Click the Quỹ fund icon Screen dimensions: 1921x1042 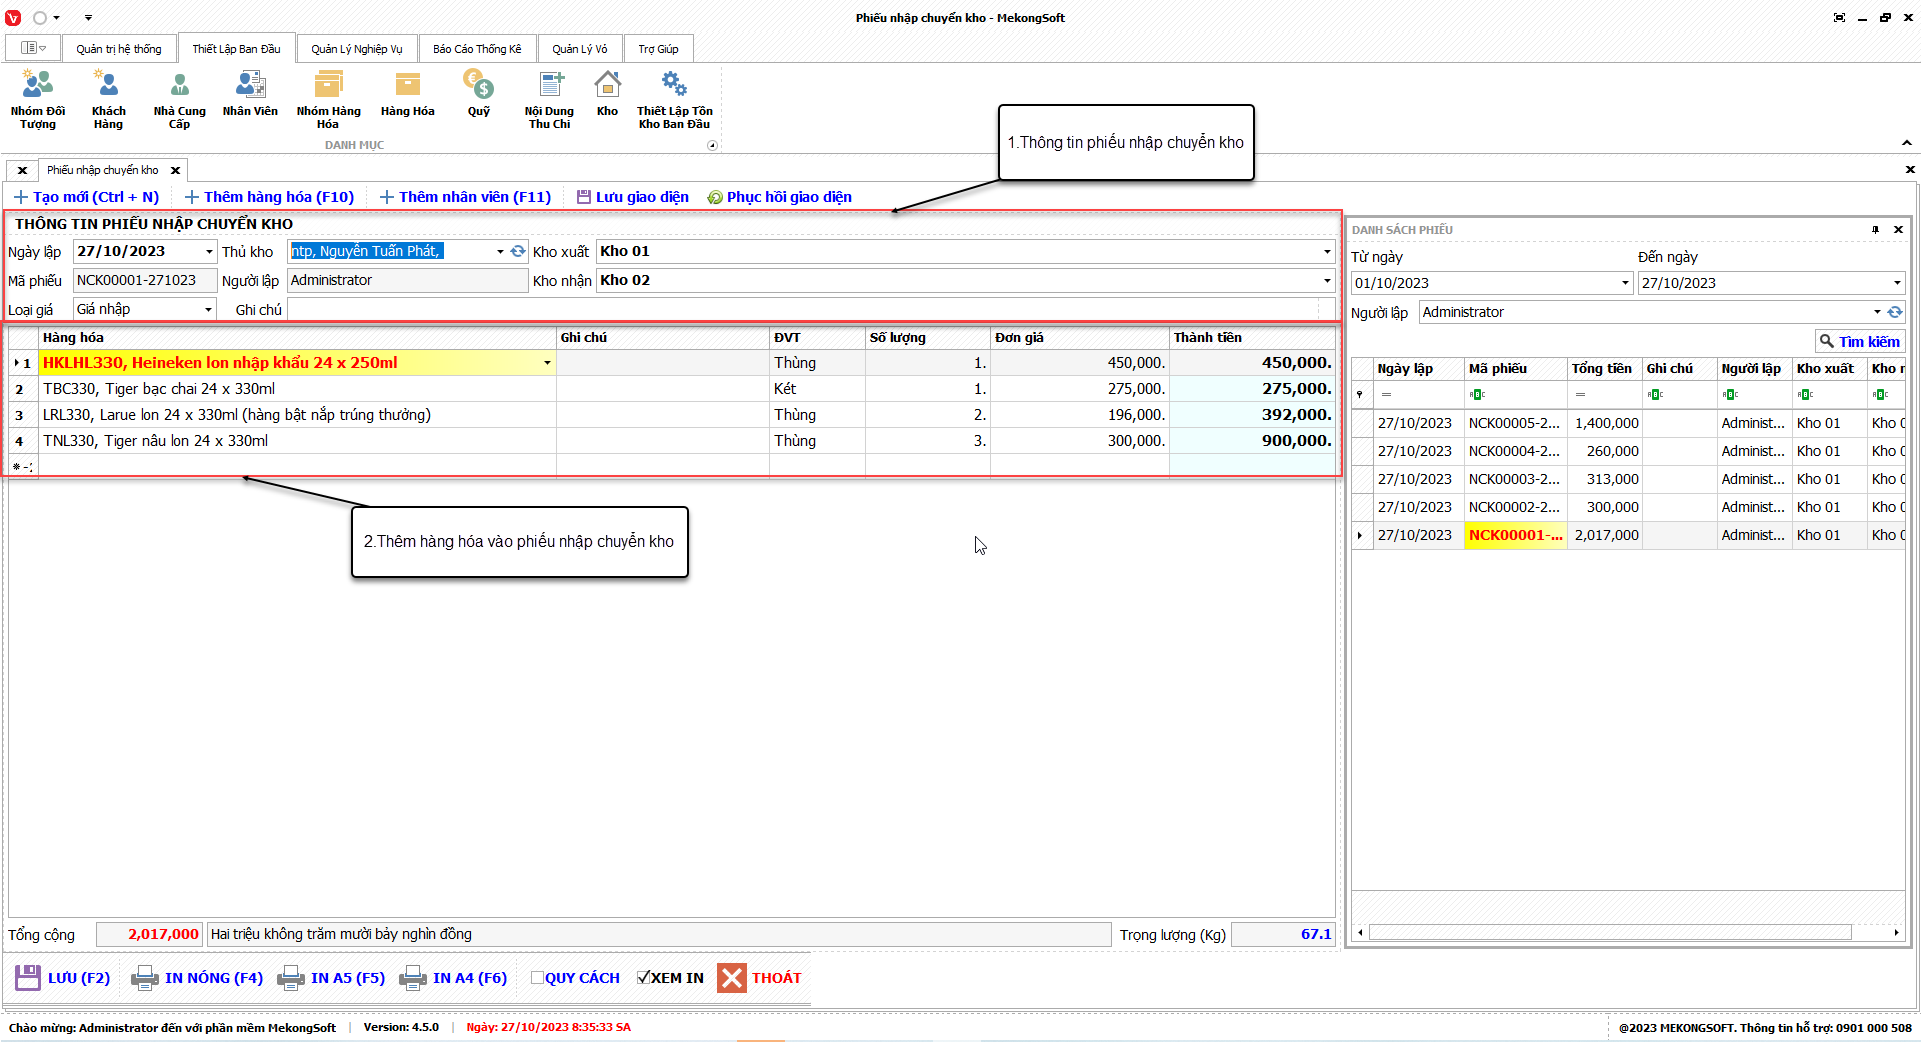coord(478,95)
